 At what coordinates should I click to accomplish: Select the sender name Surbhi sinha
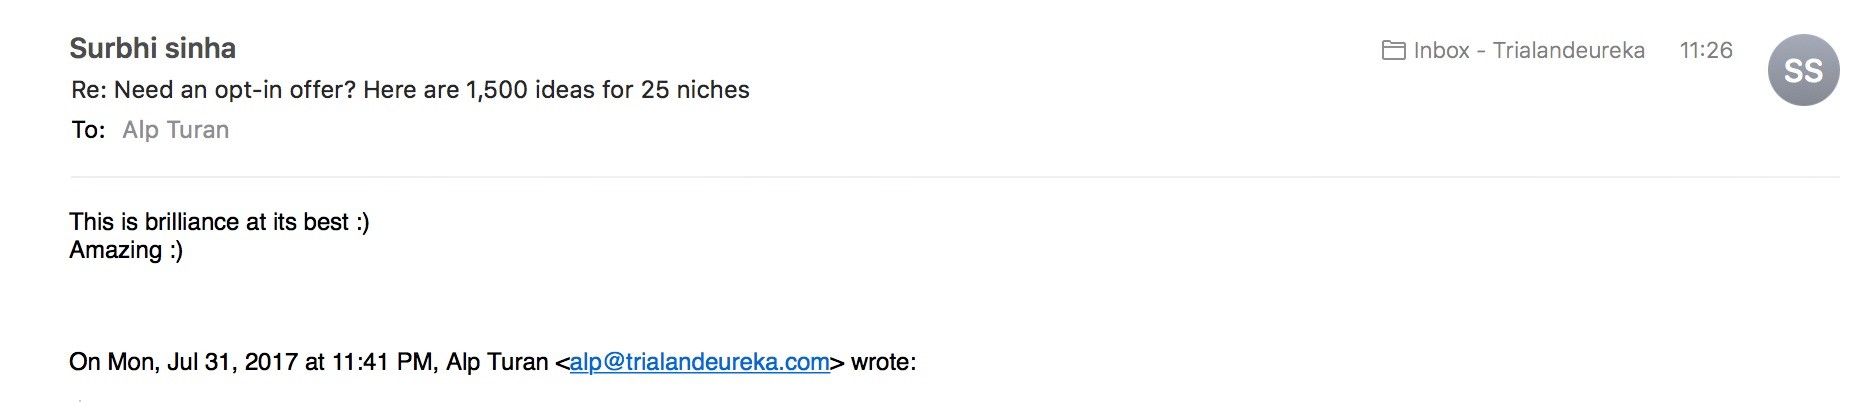tap(153, 48)
